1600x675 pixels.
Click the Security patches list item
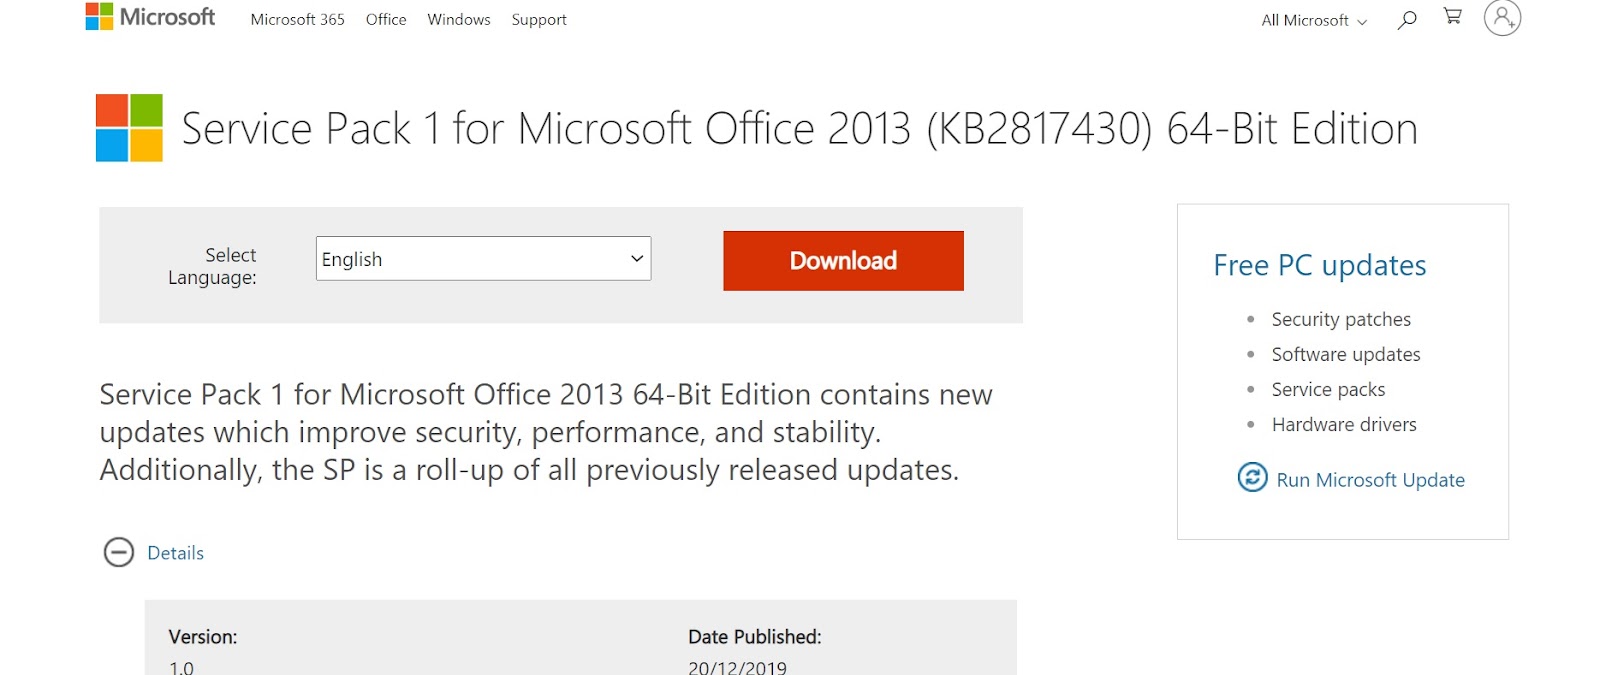click(1341, 319)
